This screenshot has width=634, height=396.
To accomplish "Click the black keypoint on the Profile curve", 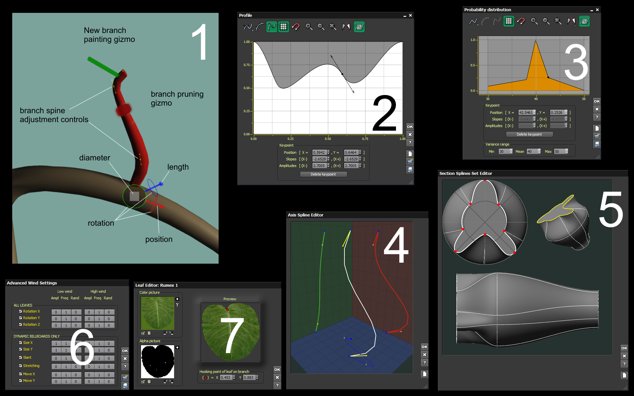I will tap(342, 74).
